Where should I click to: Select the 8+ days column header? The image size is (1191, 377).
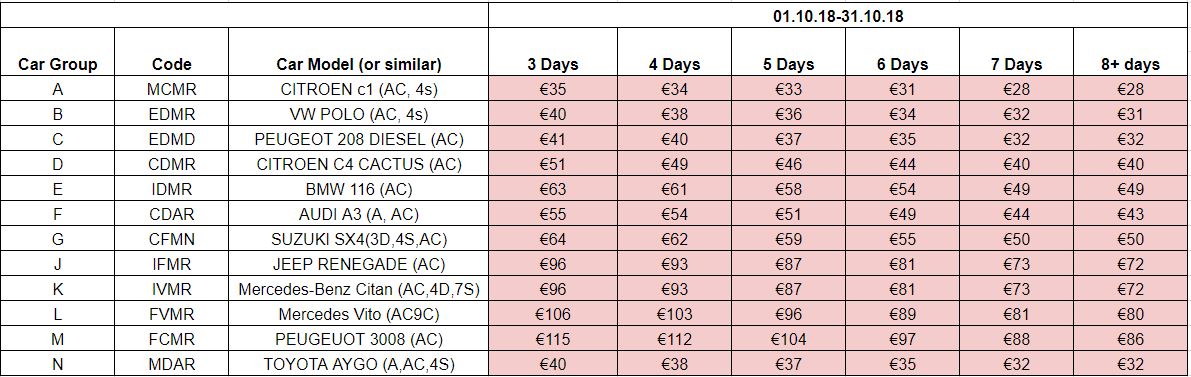pyautogui.click(x=1130, y=65)
